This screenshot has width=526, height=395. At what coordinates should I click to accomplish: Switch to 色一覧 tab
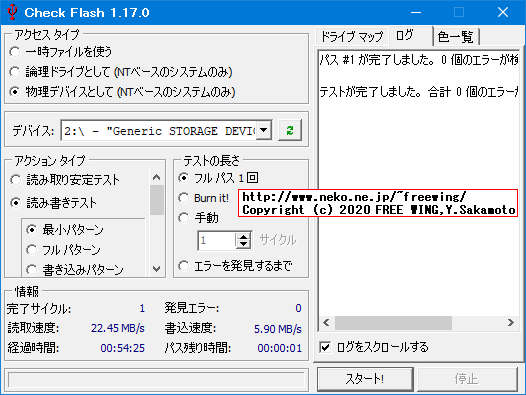point(456,37)
